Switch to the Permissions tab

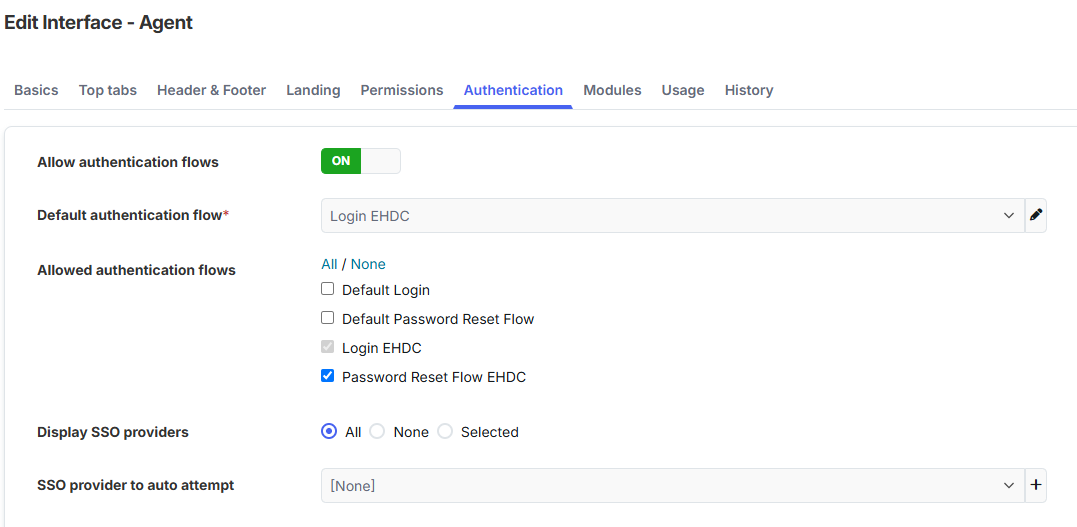pos(402,90)
